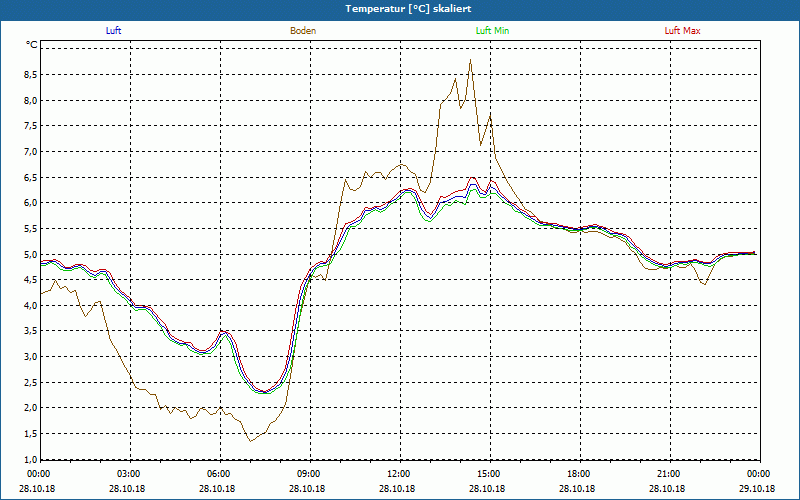
Task: Click the 21:00 time label
Action: [x=669, y=474]
